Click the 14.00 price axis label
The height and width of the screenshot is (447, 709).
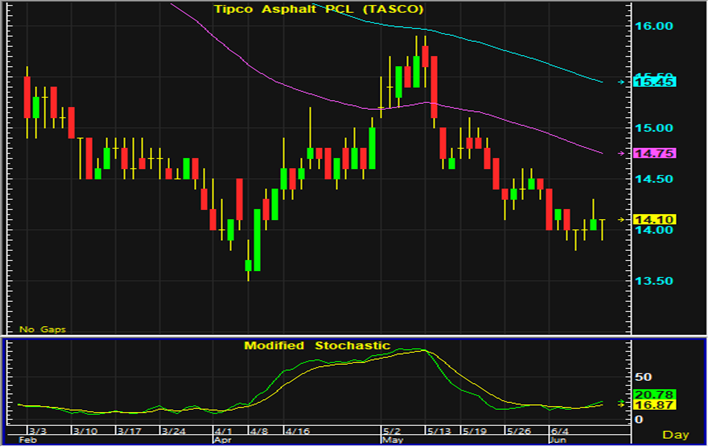click(x=654, y=230)
